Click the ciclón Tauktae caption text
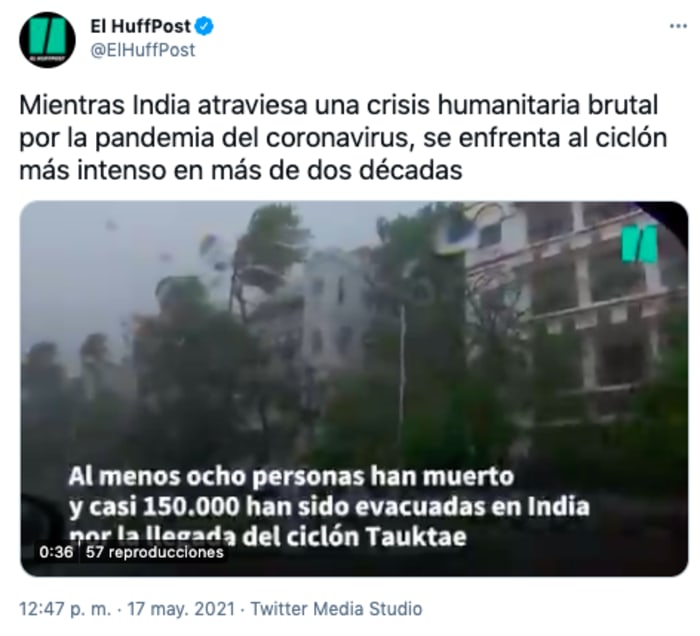 tap(376, 536)
